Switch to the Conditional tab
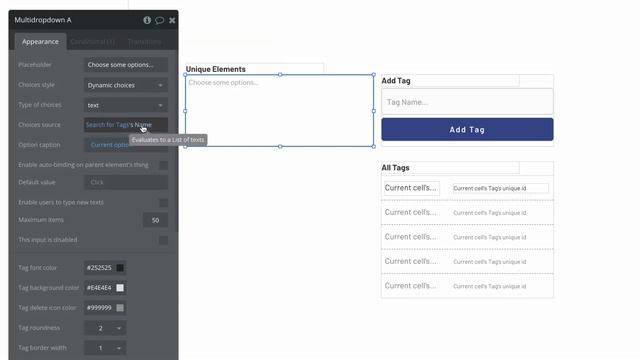The width and height of the screenshot is (640, 360). pyautogui.click(x=93, y=42)
